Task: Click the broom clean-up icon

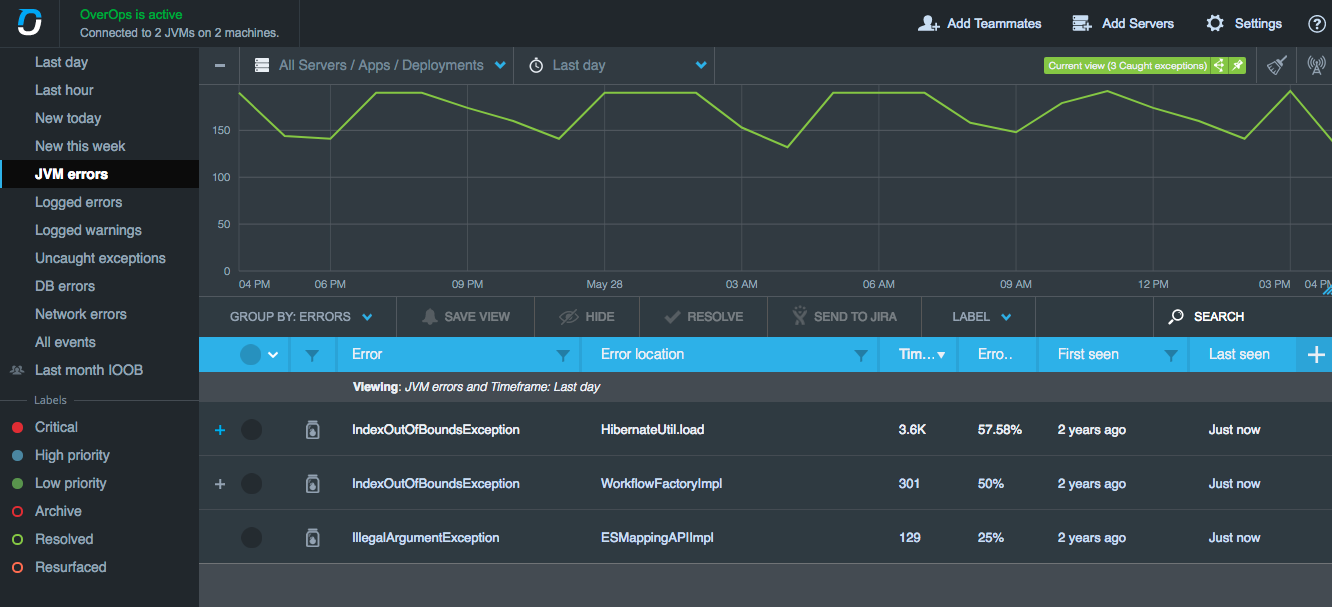Action: pos(1277,65)
